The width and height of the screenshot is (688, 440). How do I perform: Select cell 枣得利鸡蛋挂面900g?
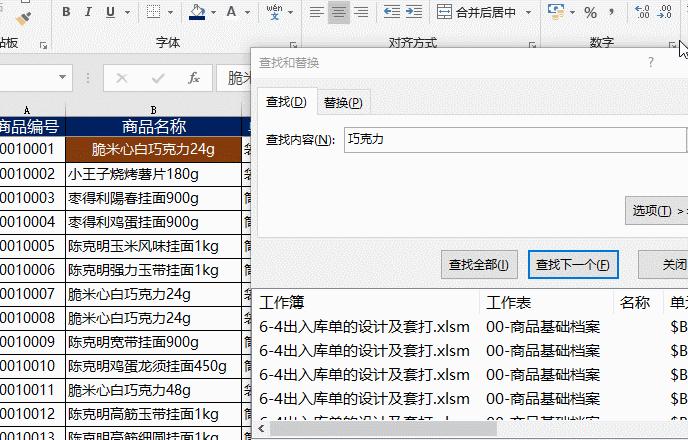[154, 222]
